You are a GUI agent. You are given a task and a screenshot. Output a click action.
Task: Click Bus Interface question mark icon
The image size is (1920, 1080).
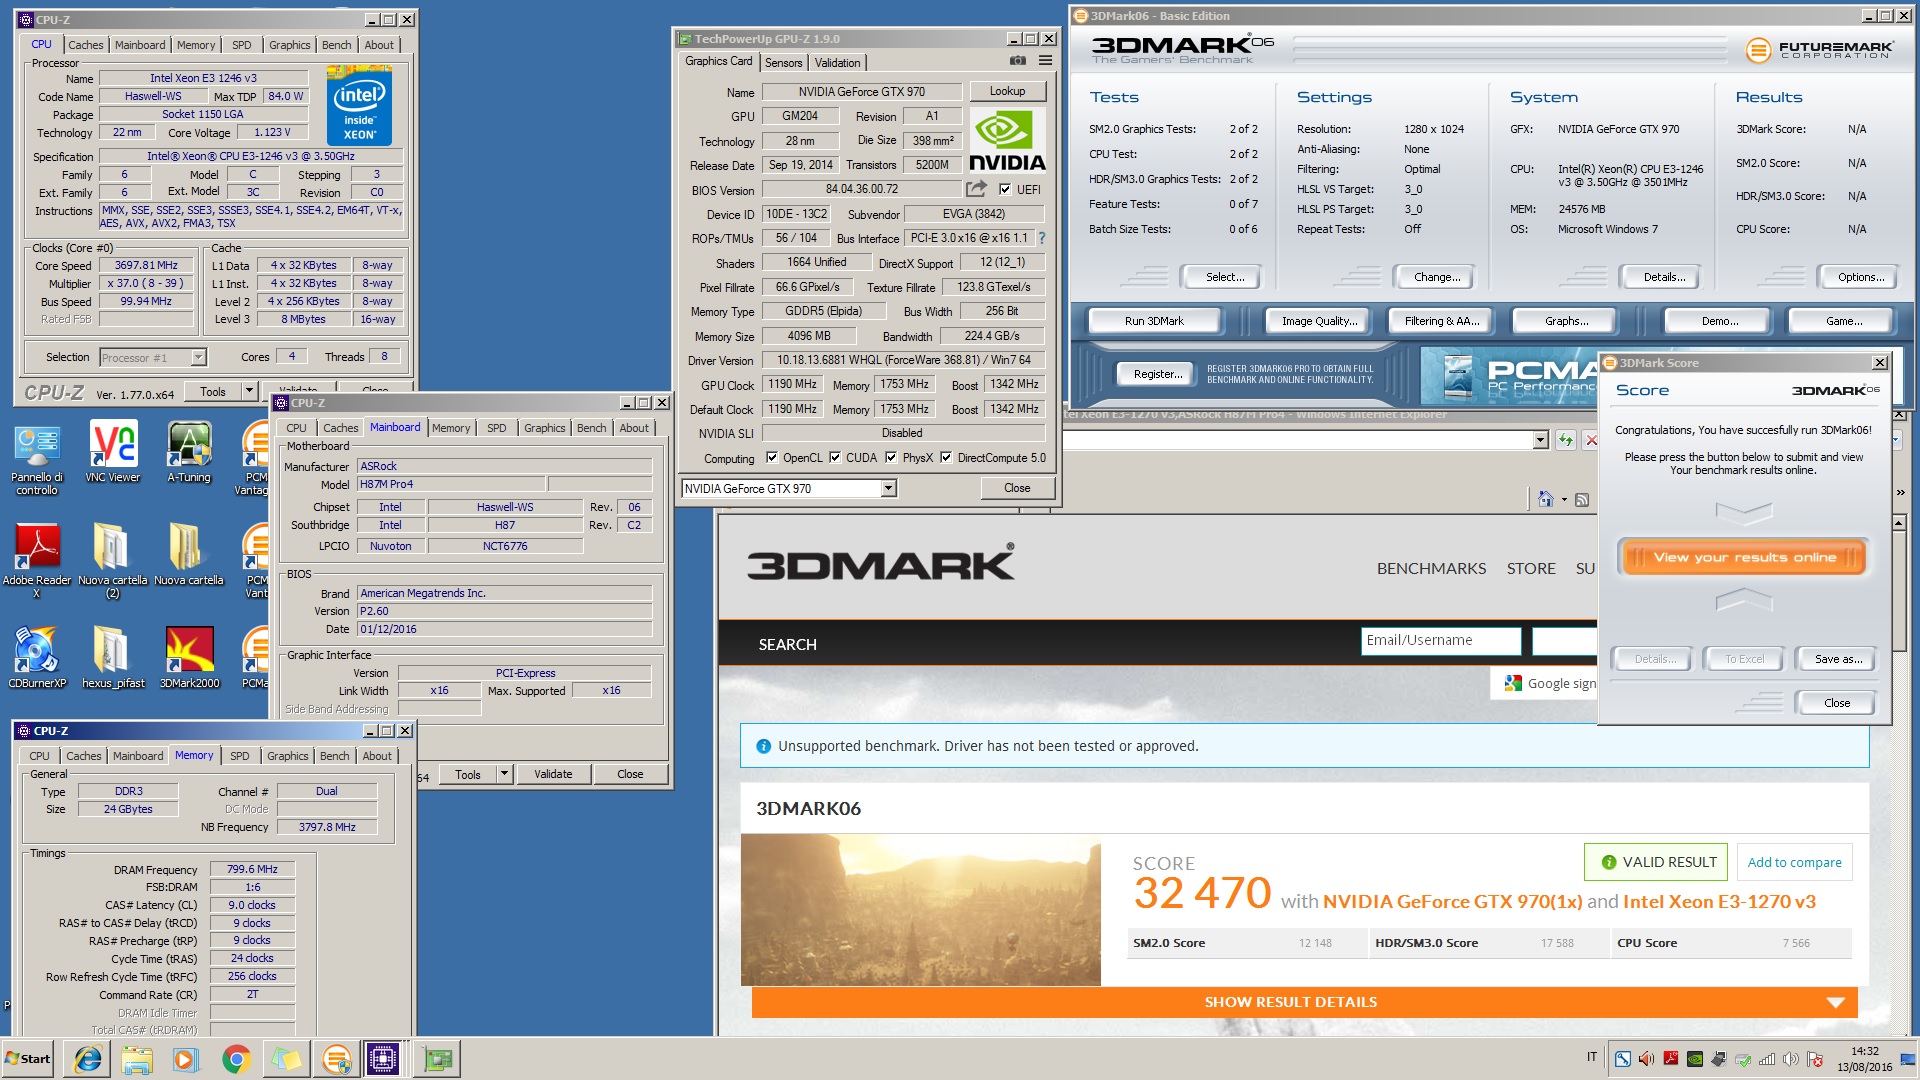click(x=1042, y=238)
